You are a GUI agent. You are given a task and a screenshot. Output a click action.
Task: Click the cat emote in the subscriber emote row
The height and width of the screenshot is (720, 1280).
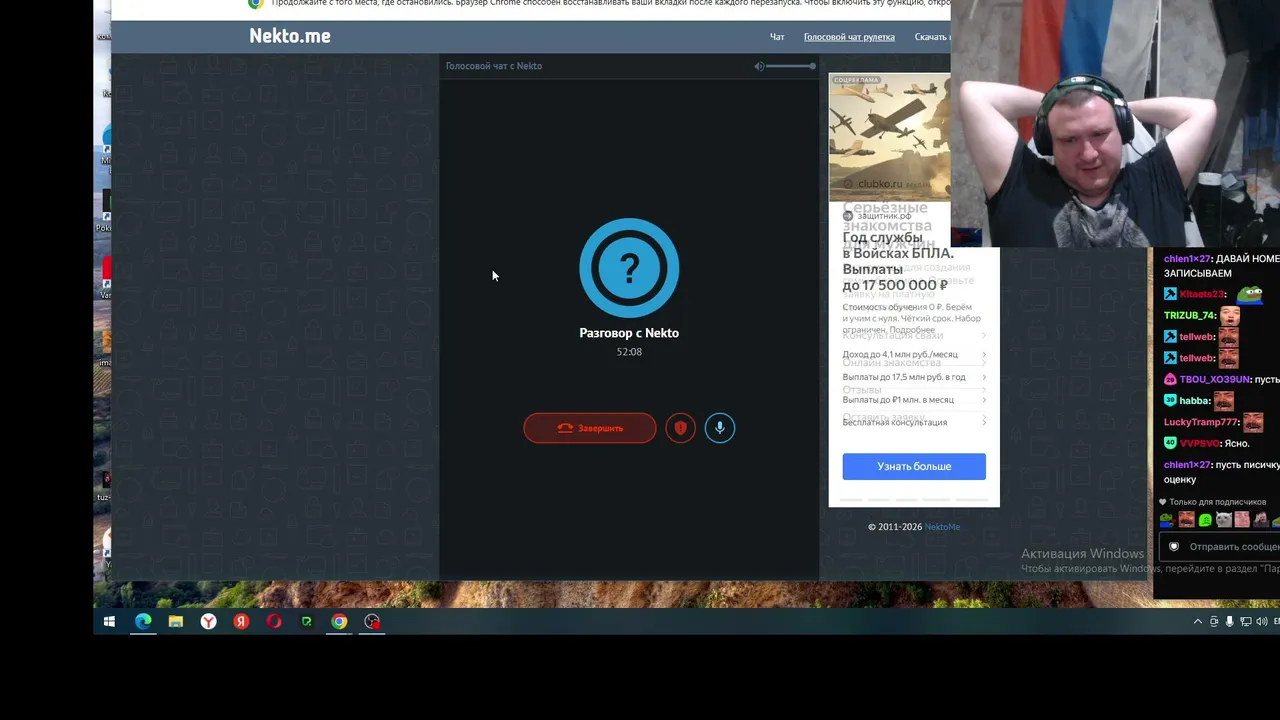coord(1223,520)
